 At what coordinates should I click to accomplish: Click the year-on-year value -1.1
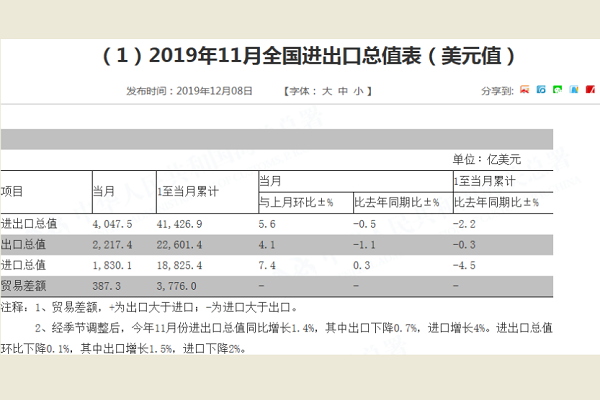pyautogui.click(x=364, y=245)
